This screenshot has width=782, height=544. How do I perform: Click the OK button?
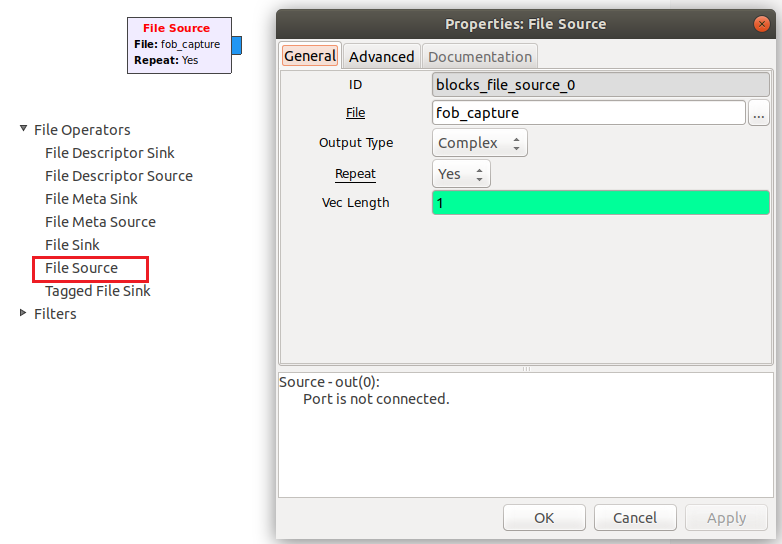coord(544,518)
